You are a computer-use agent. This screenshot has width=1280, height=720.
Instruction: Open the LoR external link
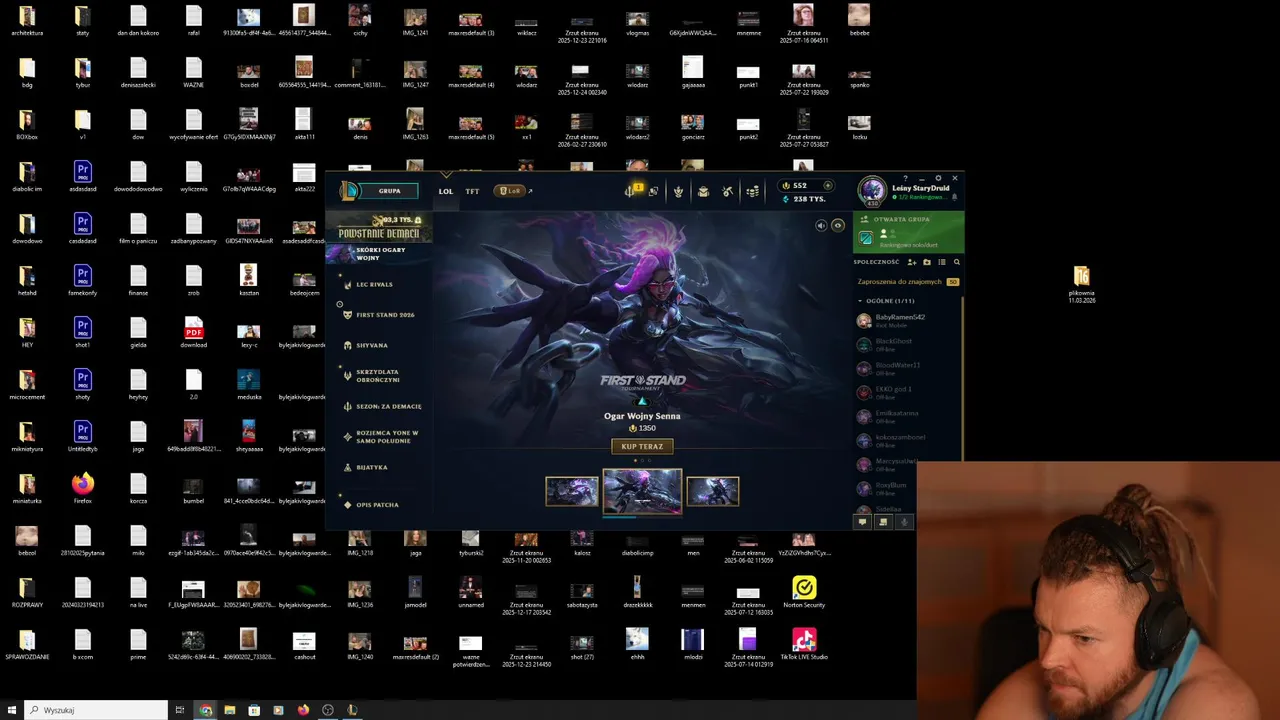tap(513, 191)
